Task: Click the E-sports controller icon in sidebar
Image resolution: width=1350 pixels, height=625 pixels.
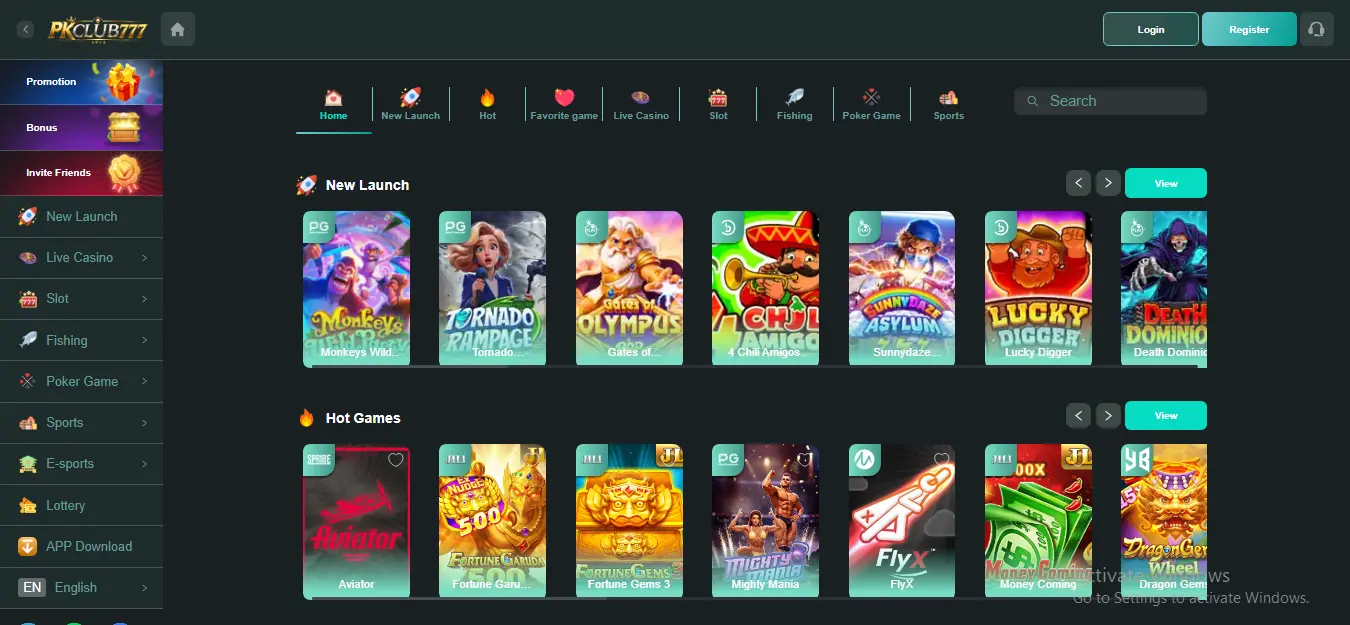Action: coord(28,464)
